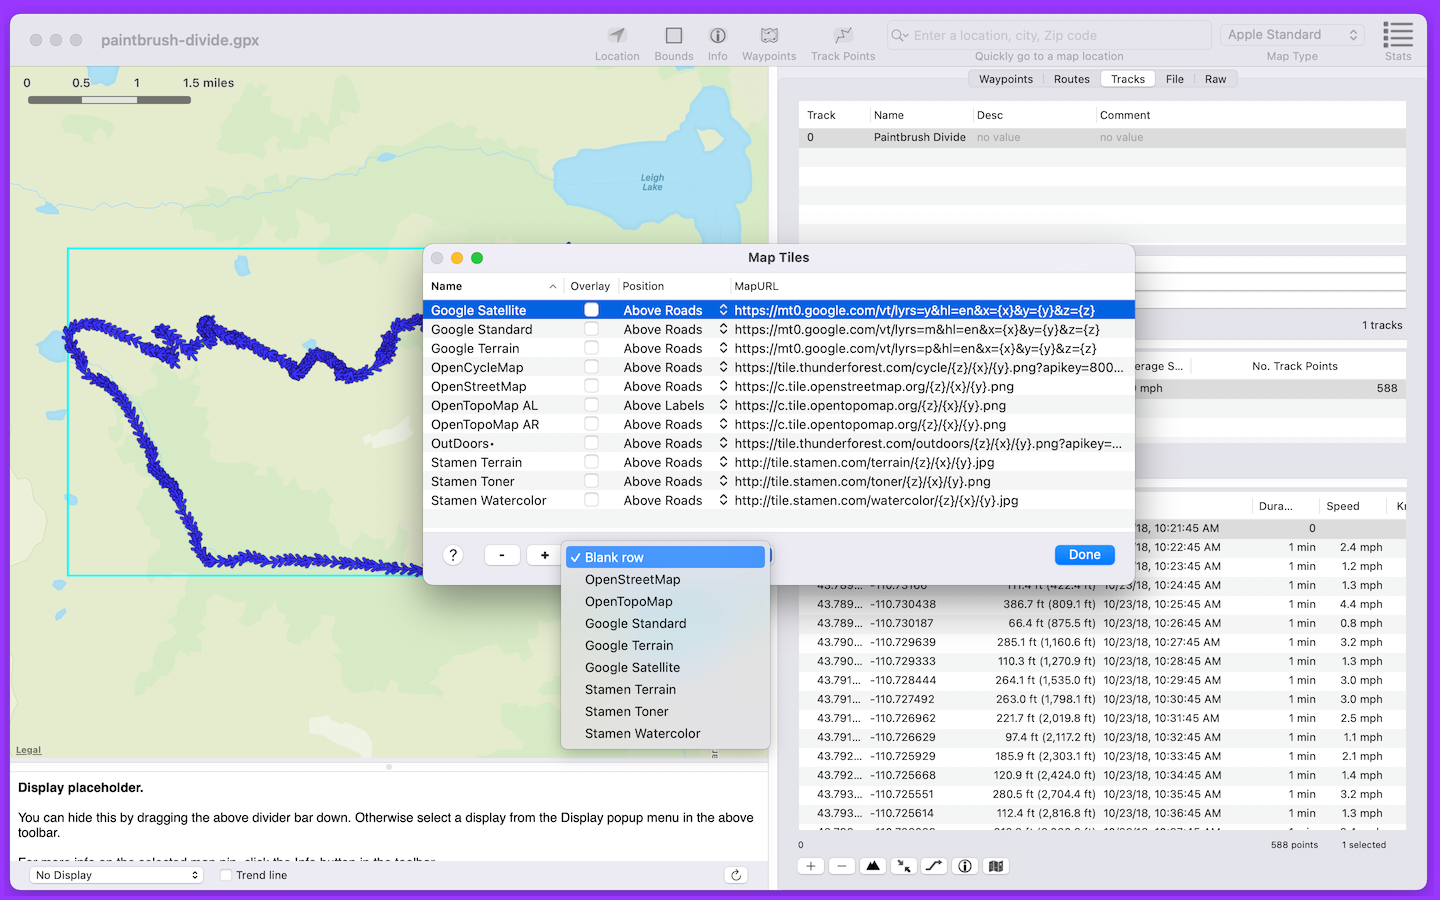
Task: Click the Location arrow toolbar icon
Action: (617, 36)
